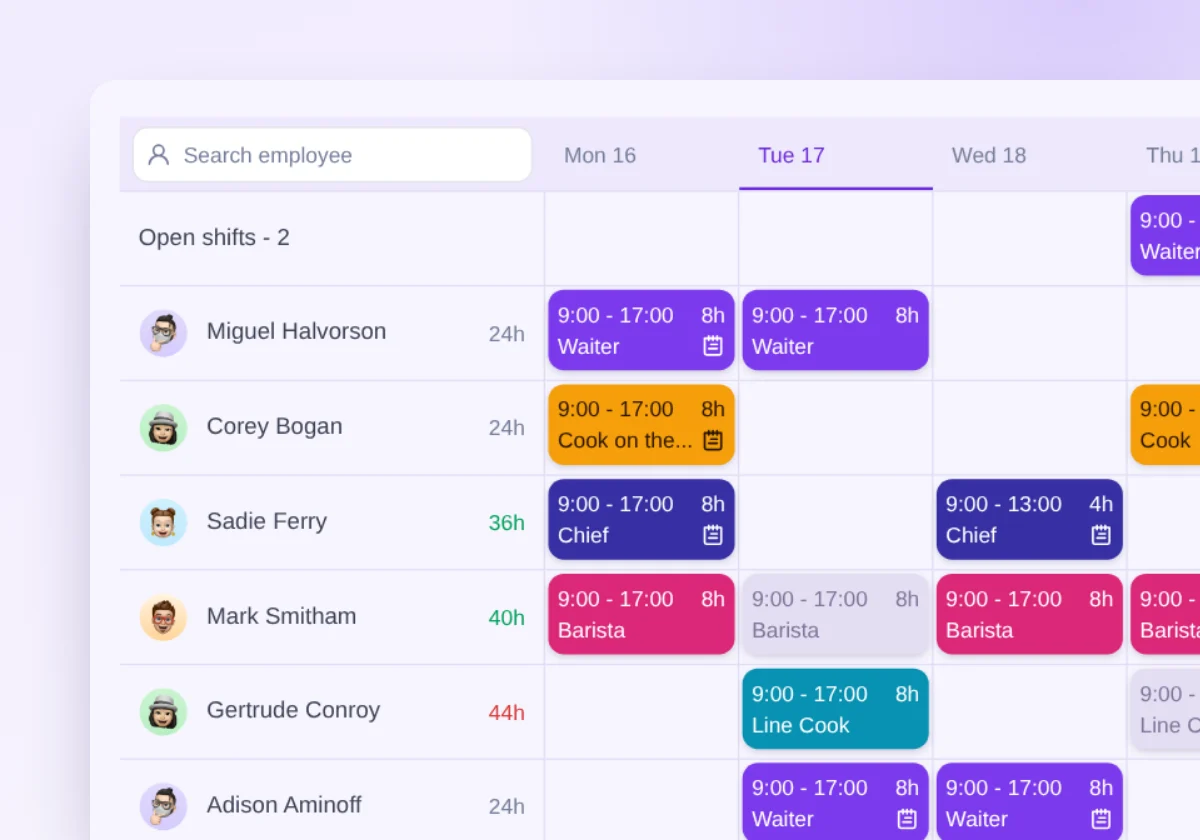Open Gertrude Conroy's greyed Thursday Line Cook shift
The width and height of the screenshot is (1200, 840).
[x=1165, y=709]
